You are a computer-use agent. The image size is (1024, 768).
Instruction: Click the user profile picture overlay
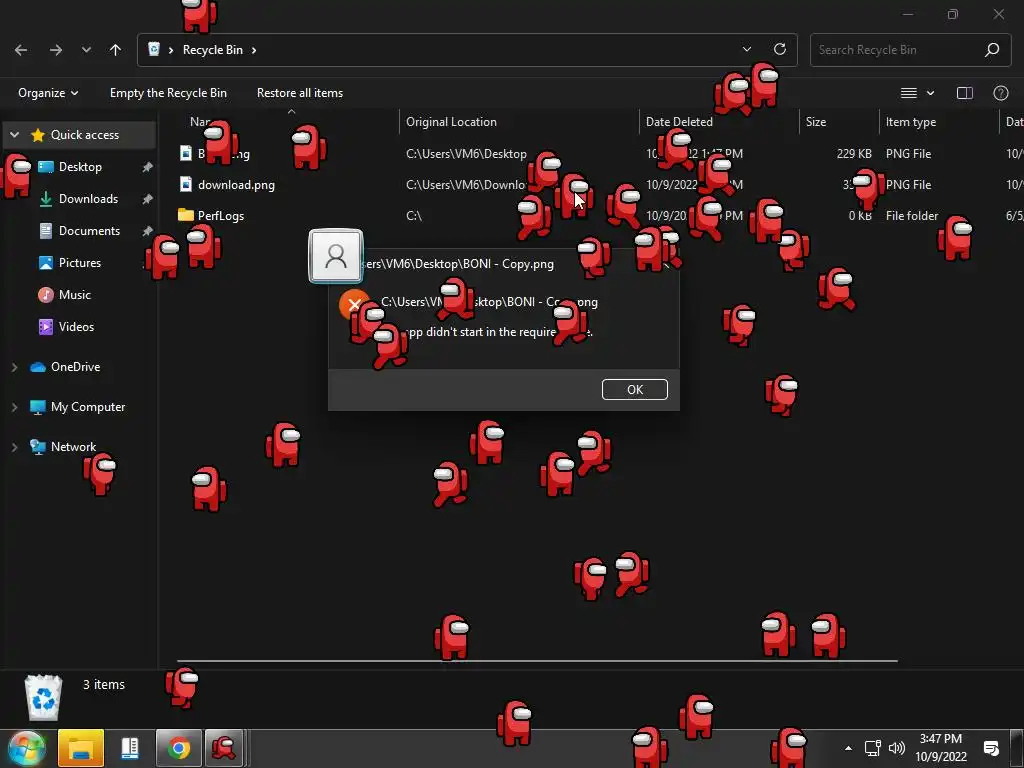point(336,256)
